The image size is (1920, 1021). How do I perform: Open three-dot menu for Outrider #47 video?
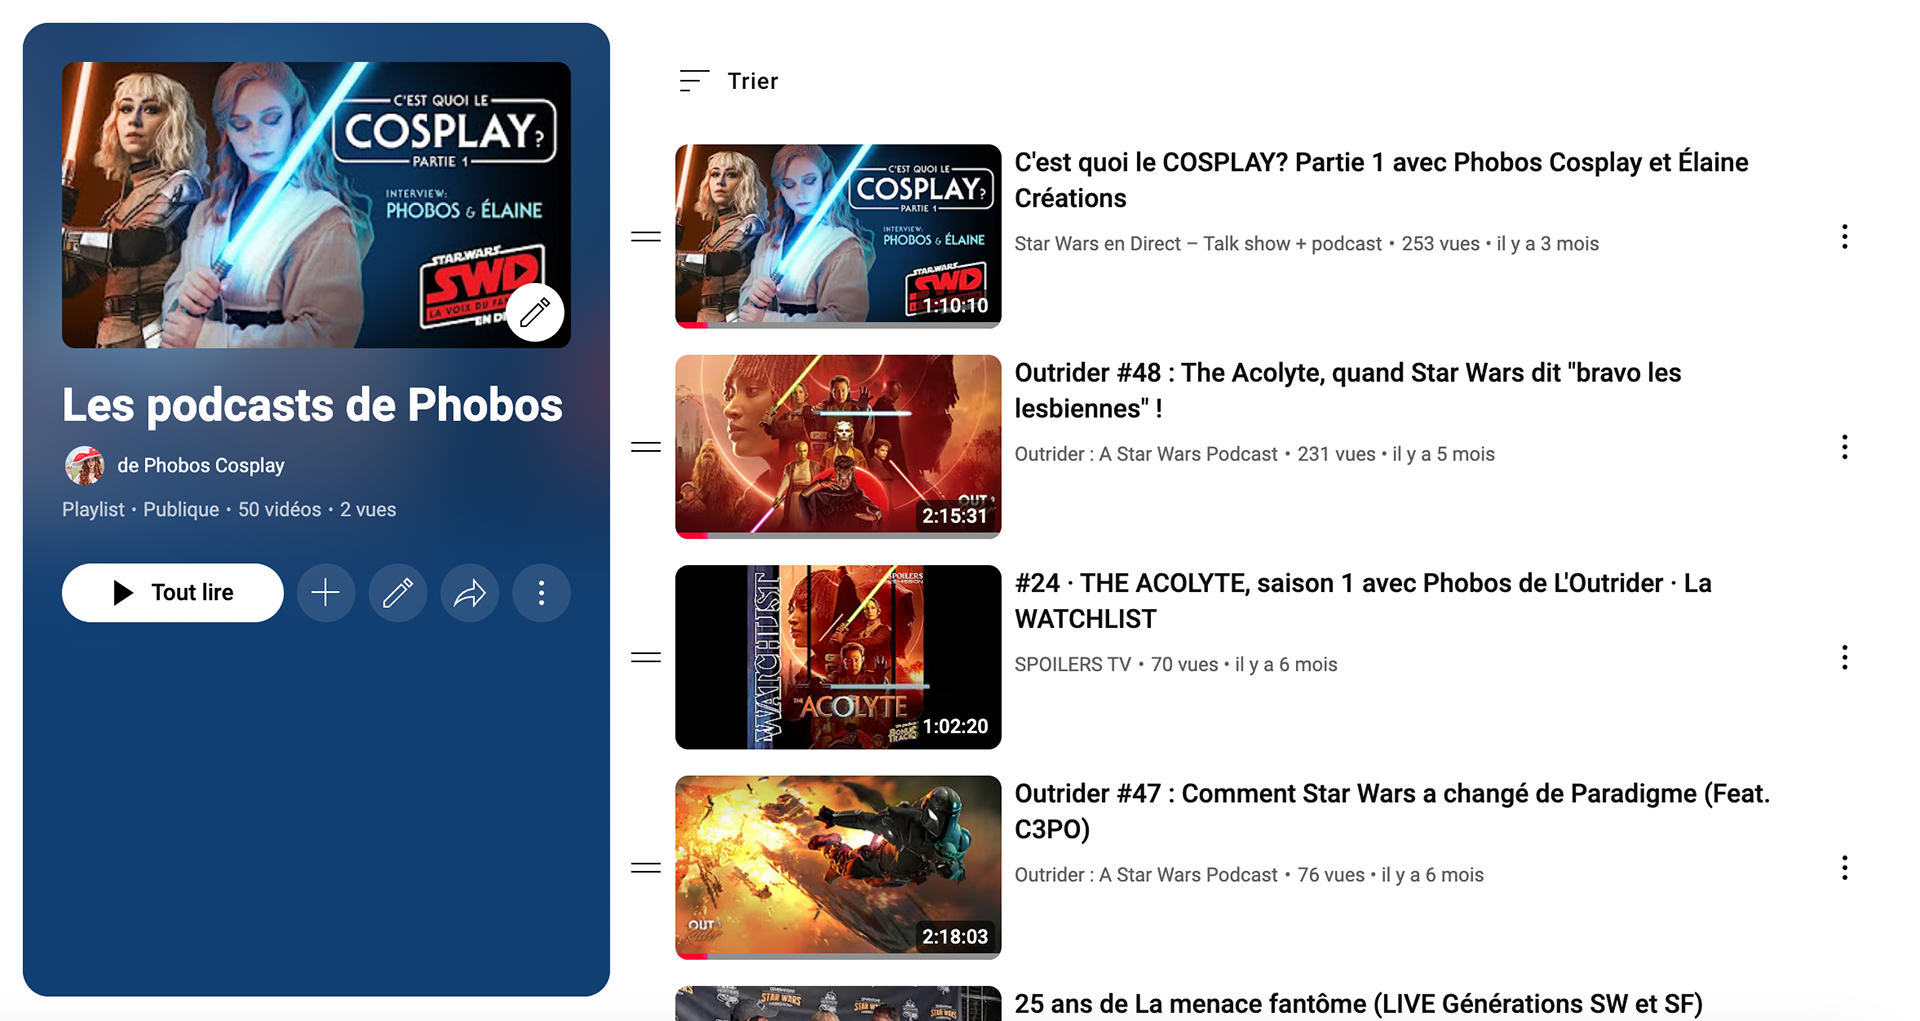[x=1845, y=868]
